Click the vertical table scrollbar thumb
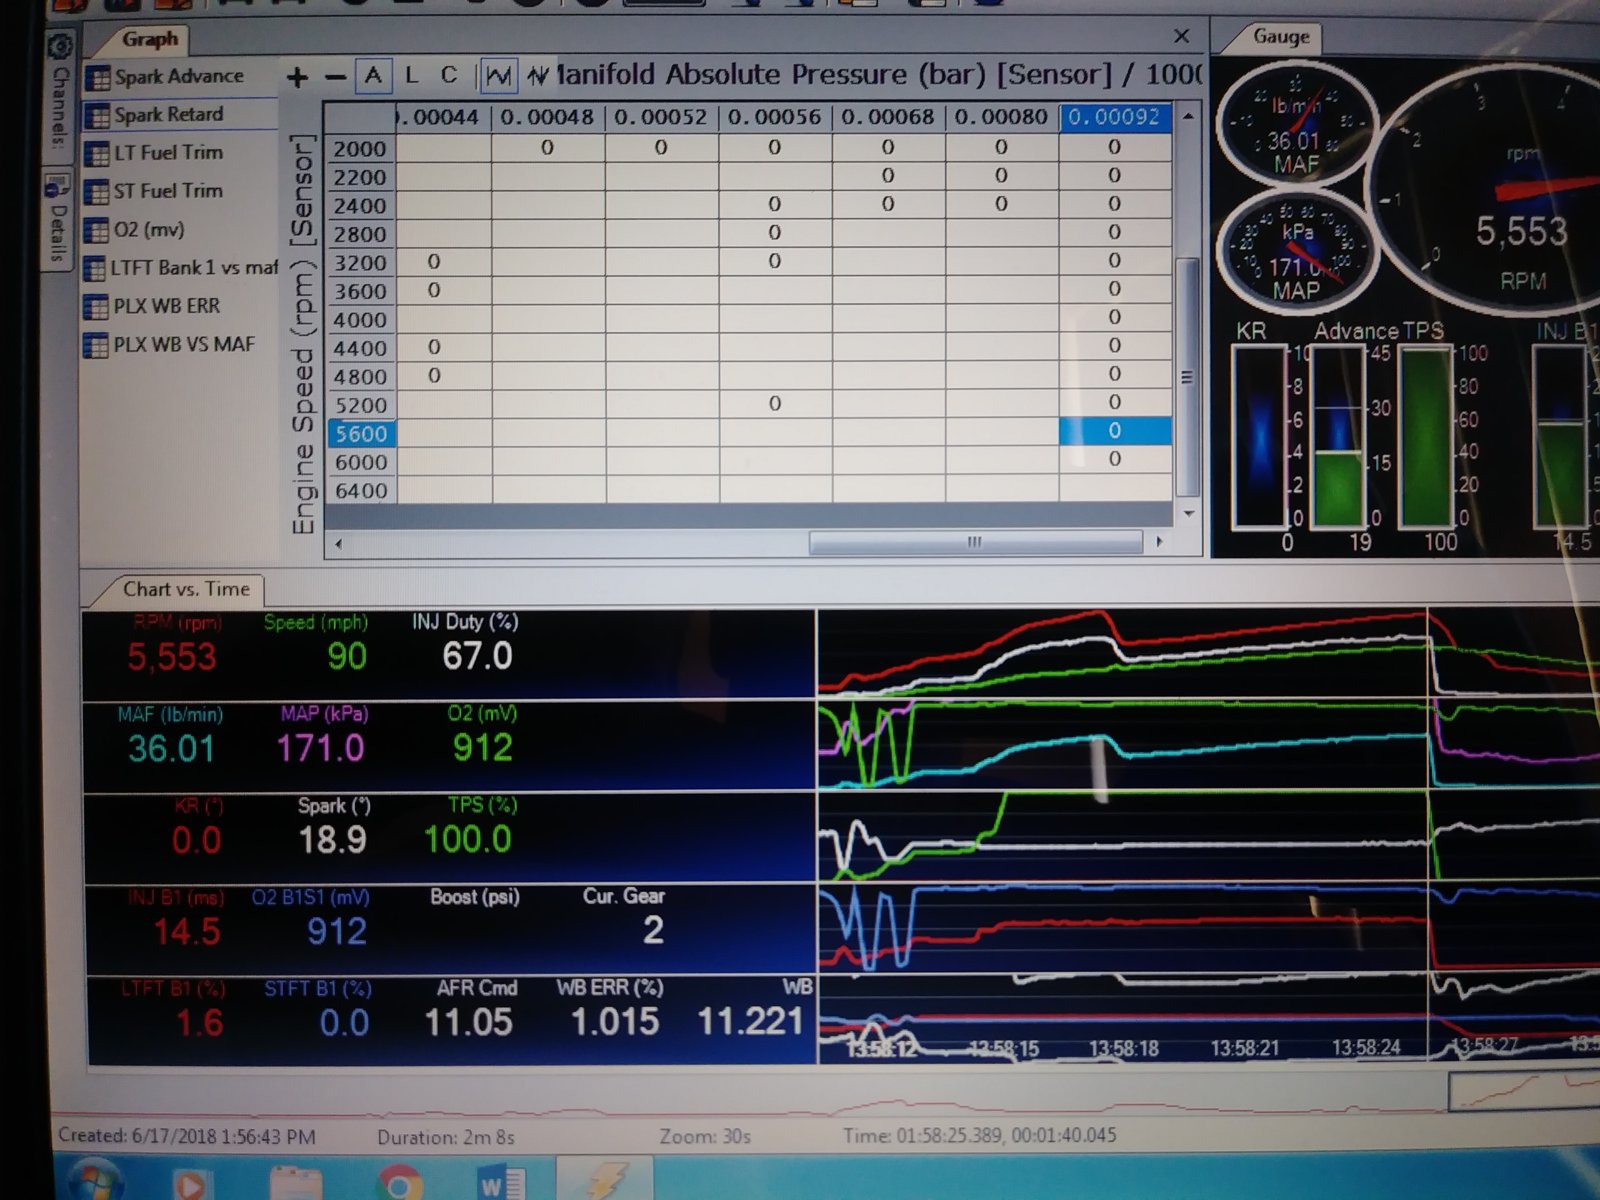 pyautogui.click(x=1188, y=377)
